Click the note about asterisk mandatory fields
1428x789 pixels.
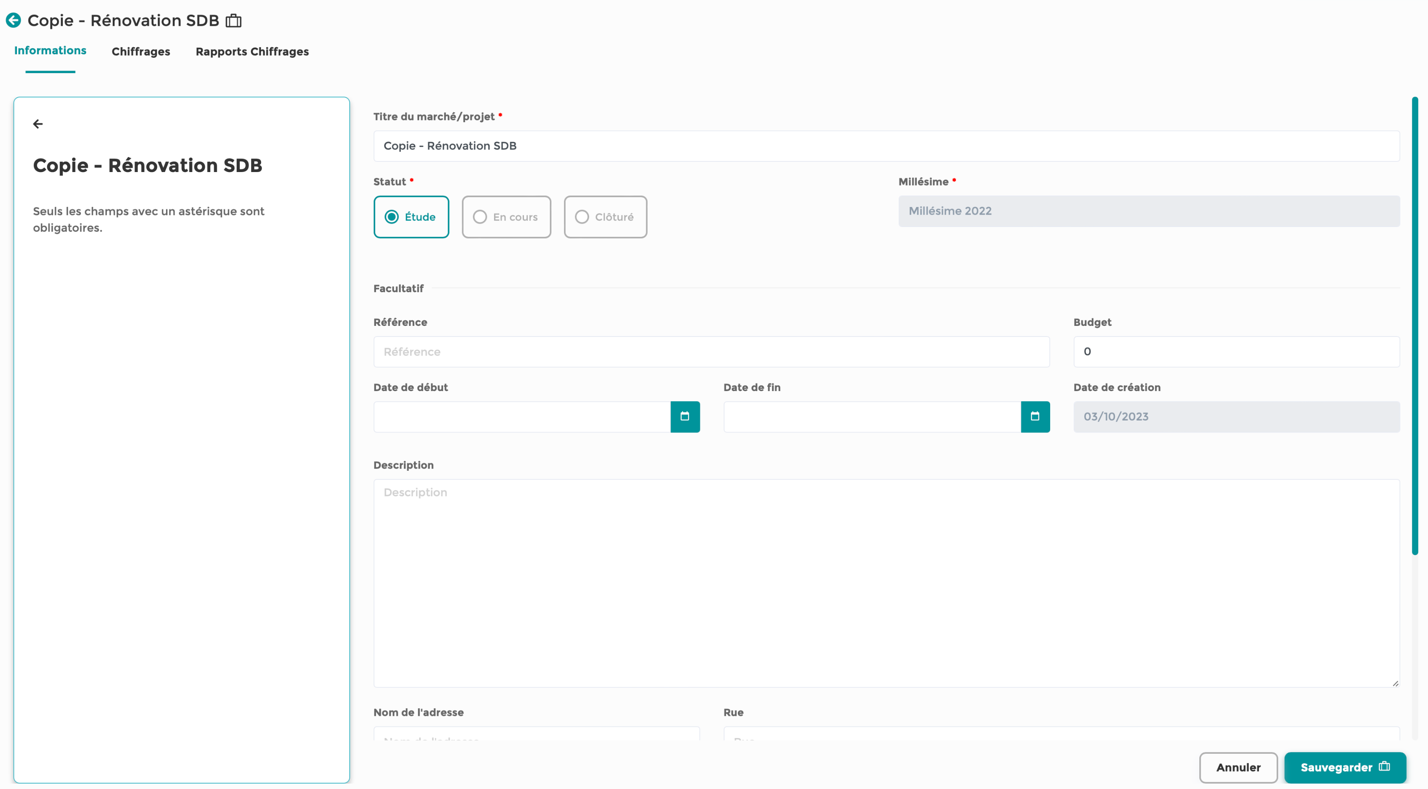point(149,220)
